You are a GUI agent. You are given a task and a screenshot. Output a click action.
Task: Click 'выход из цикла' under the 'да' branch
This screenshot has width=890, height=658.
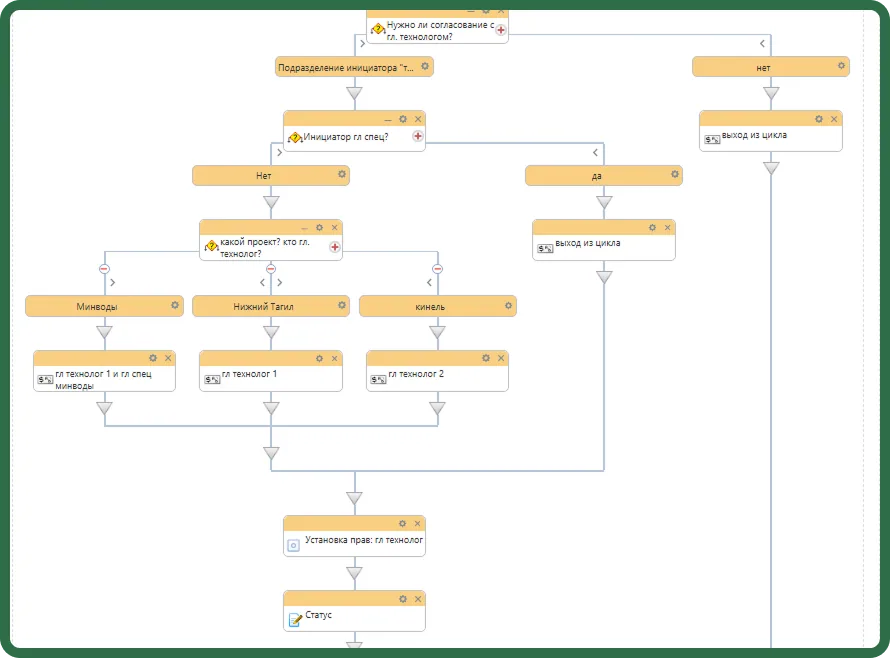pos(587,243)
